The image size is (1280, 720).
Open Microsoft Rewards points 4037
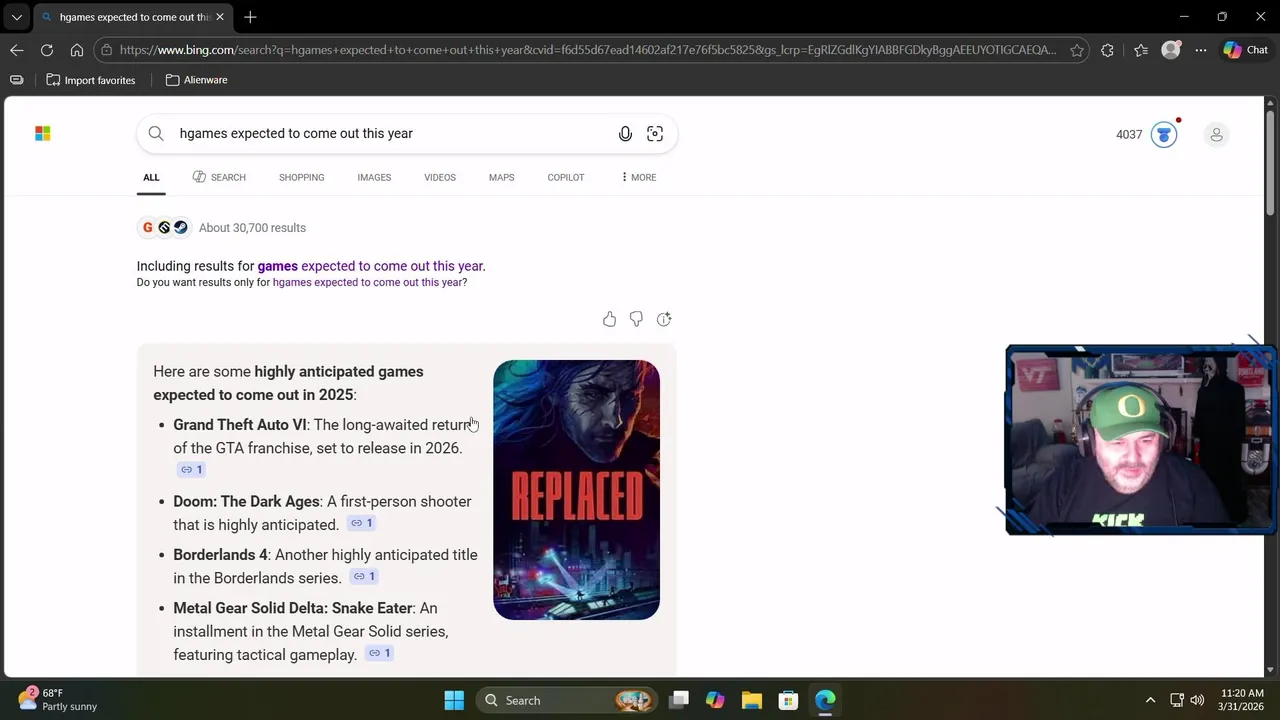(x=1129, y=134)
